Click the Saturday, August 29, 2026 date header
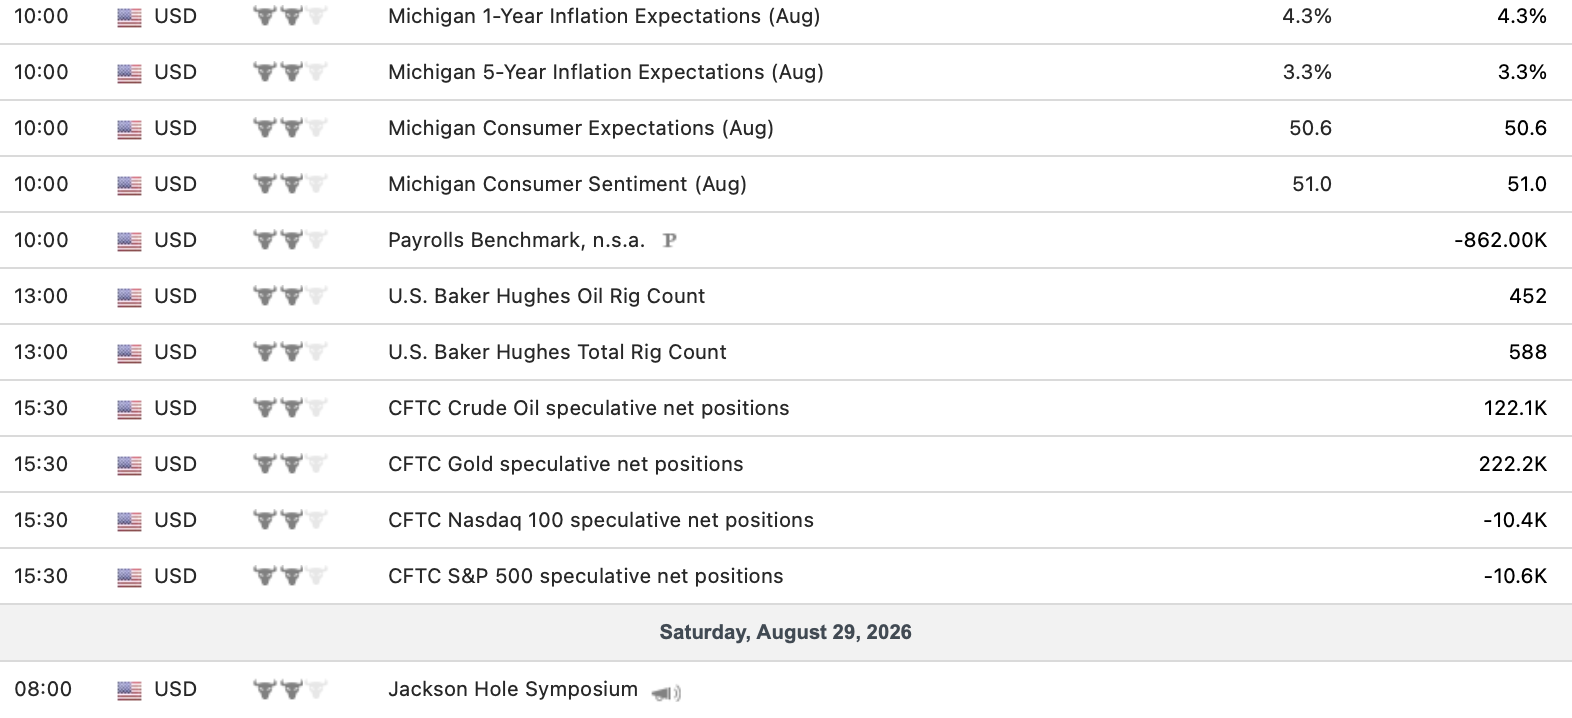Screen dimensions: 1572x718 [x=786, y=632]
